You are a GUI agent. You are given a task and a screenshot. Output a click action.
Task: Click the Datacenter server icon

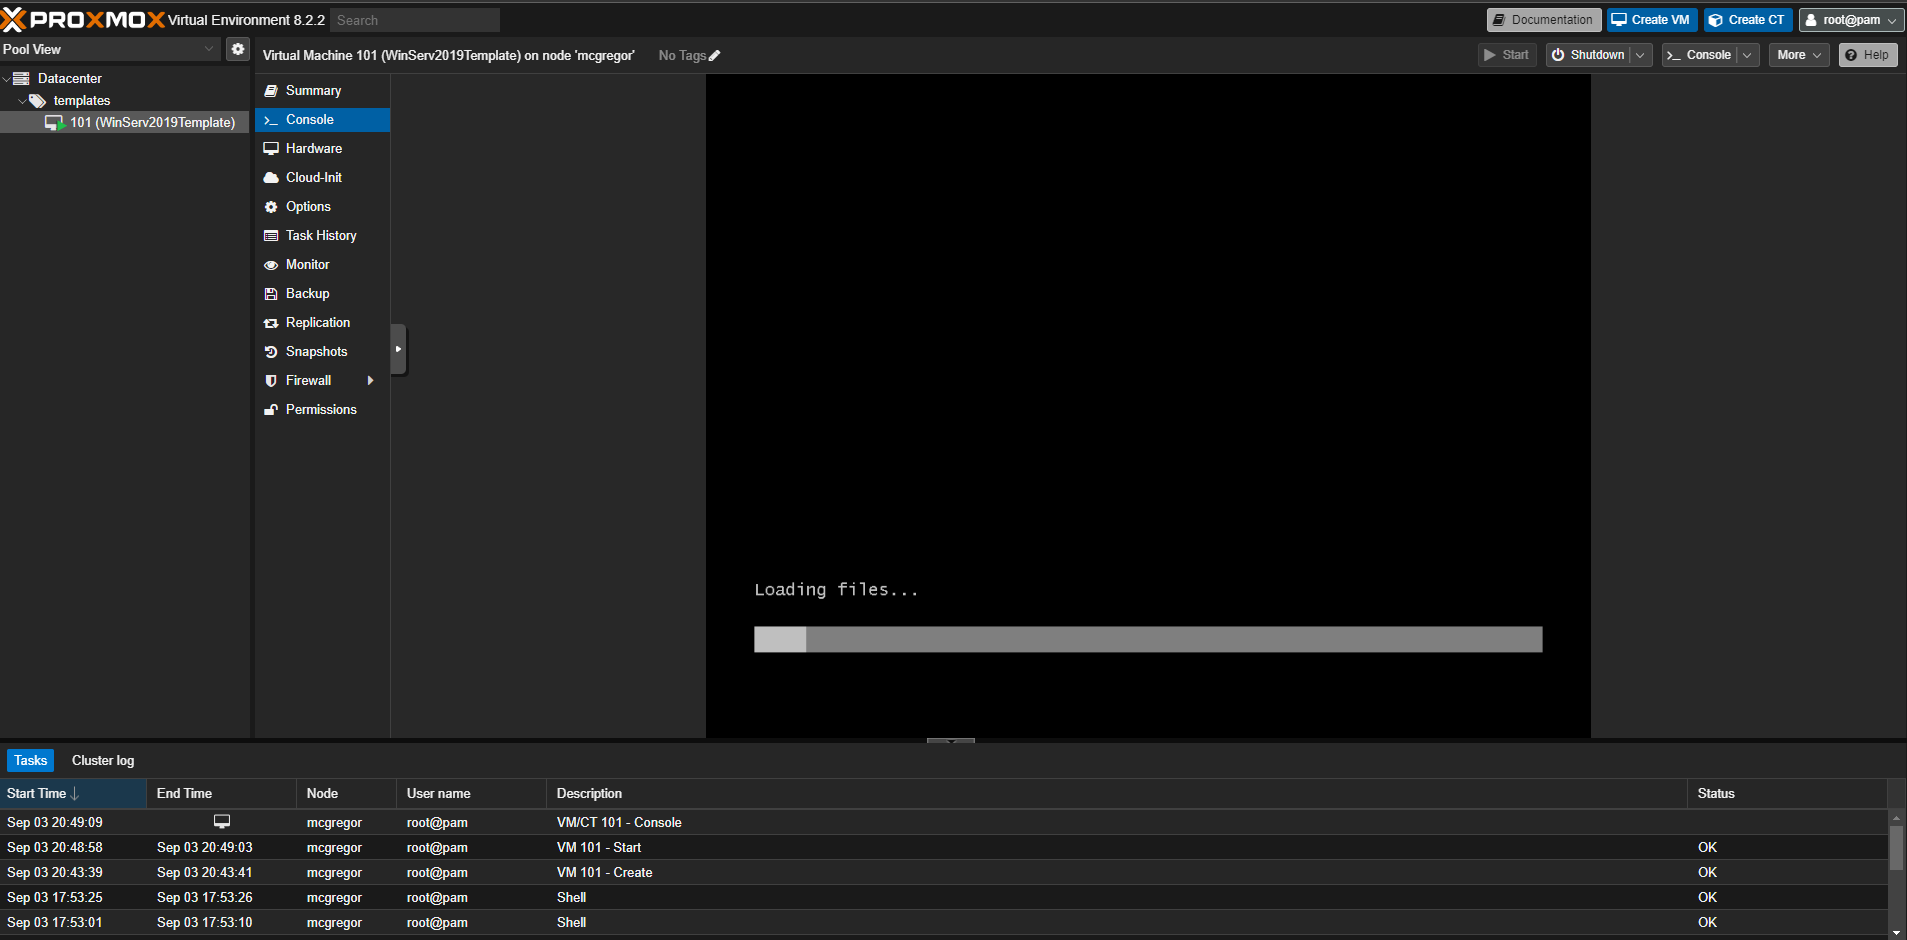(21, 78)
